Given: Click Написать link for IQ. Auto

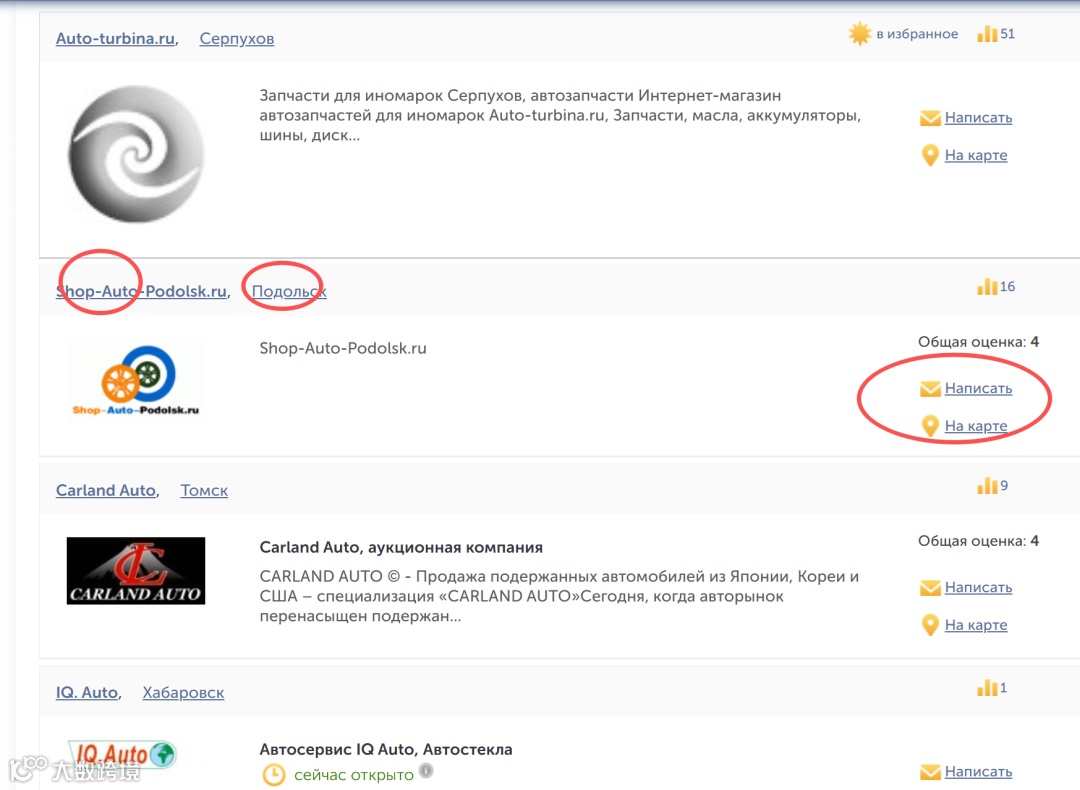Looking at the screenshot, I should click(978, 772).
